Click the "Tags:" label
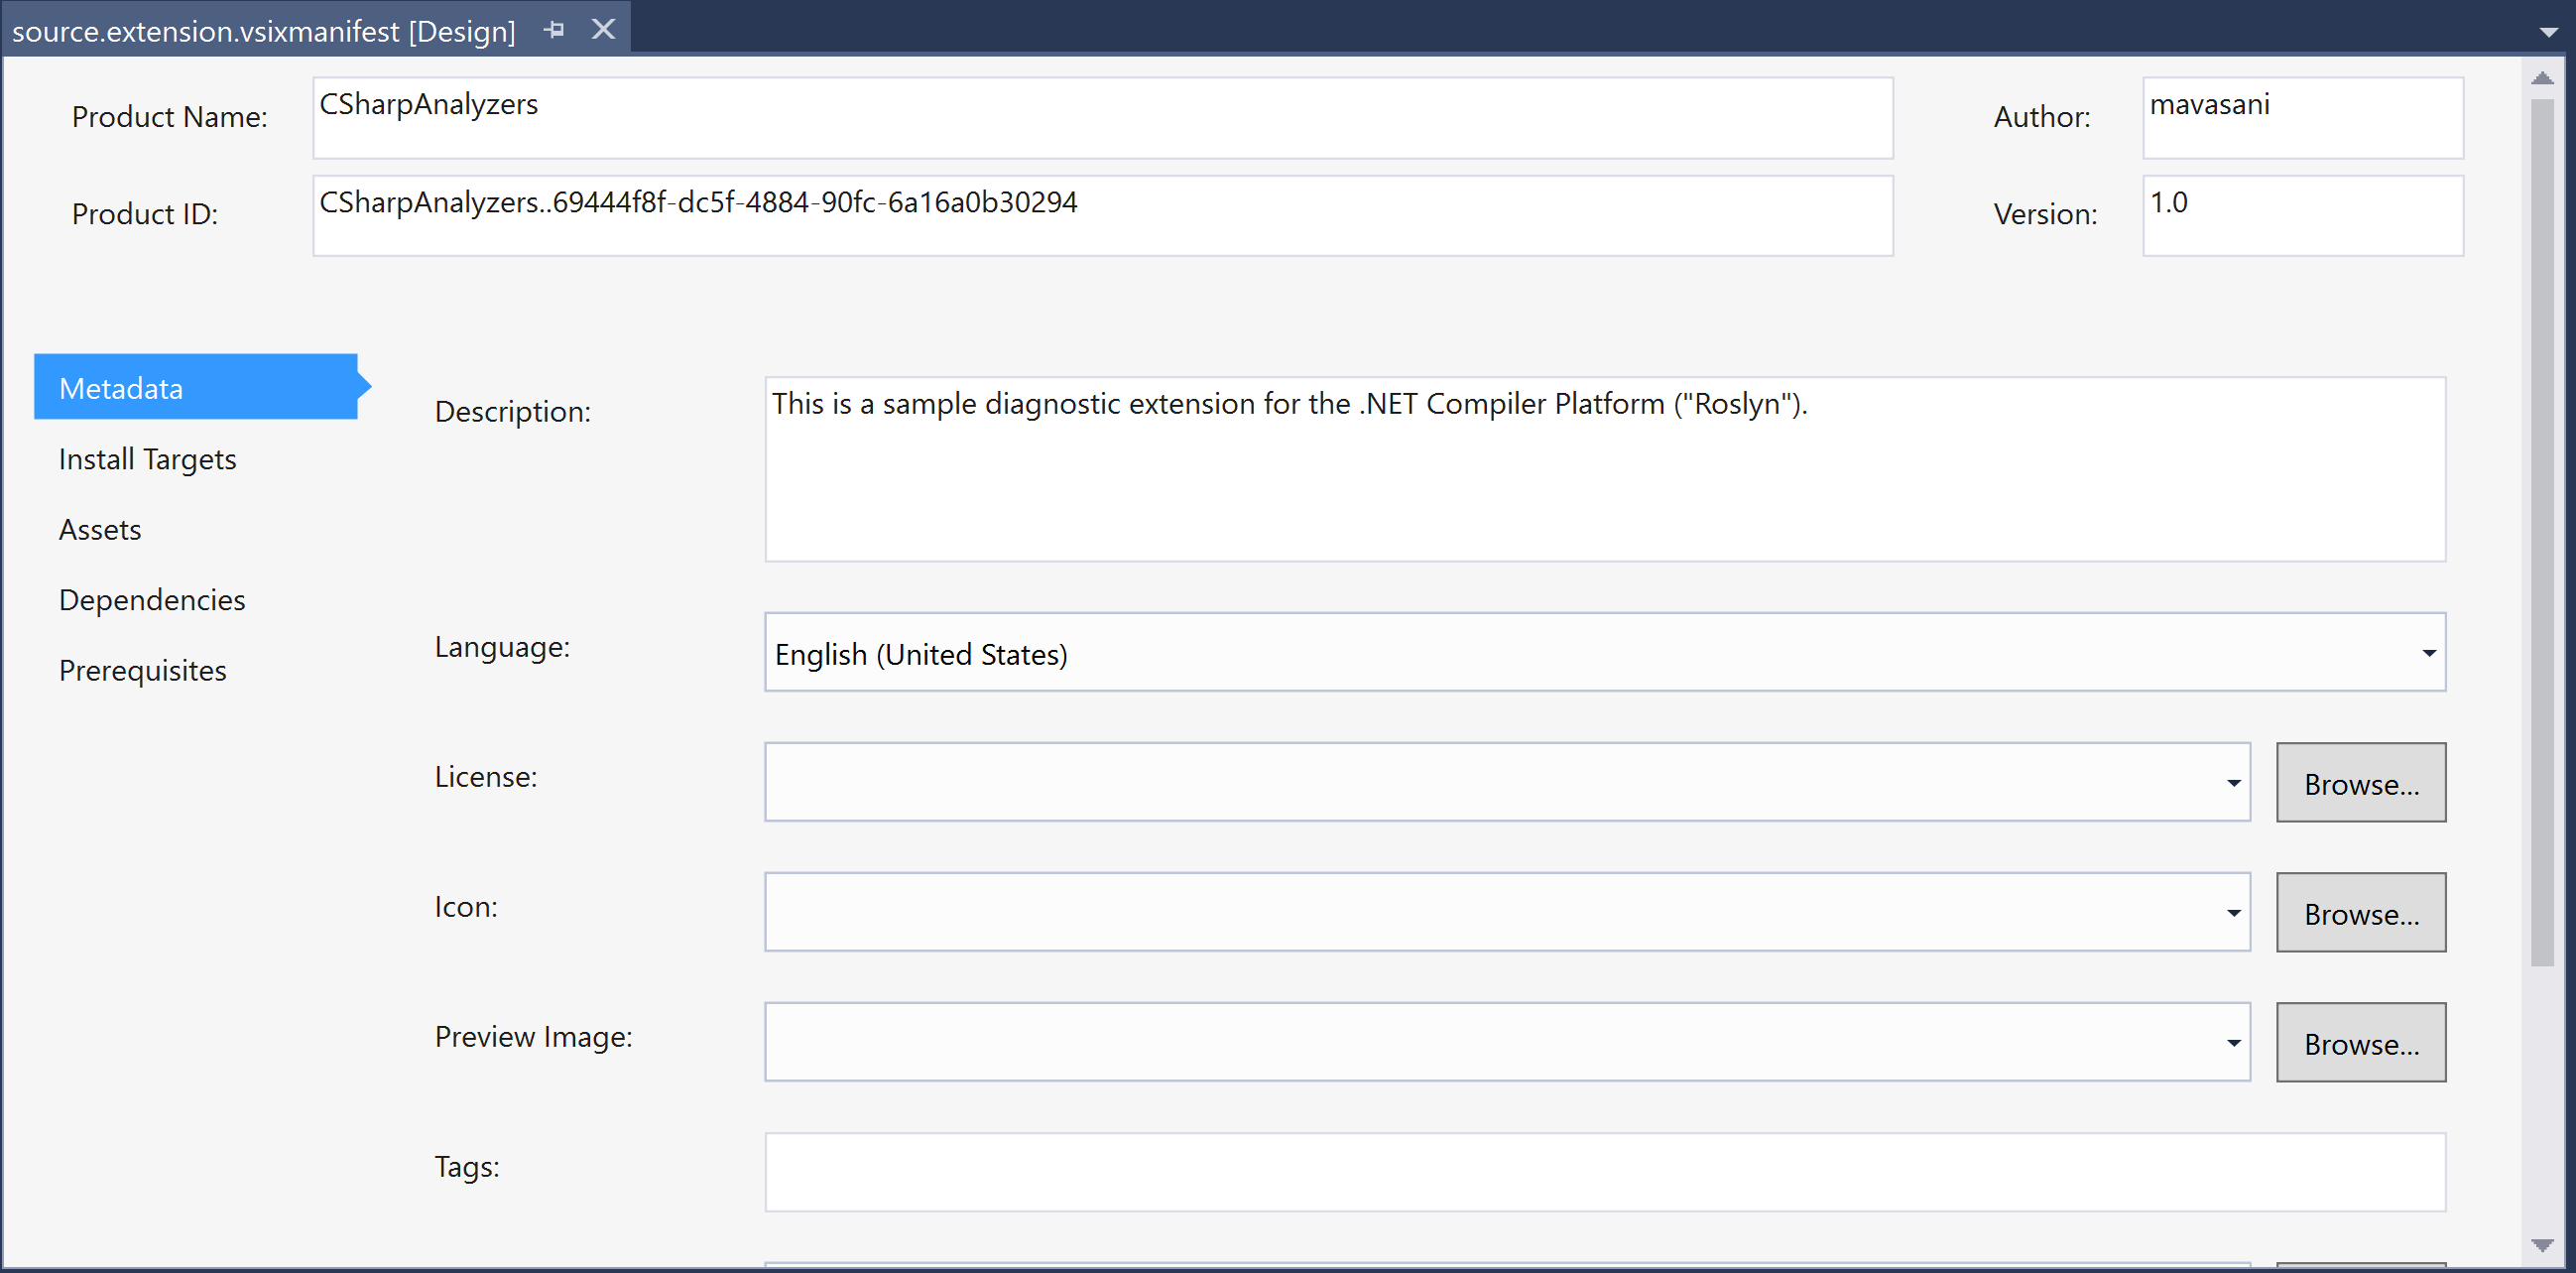 coord(466,1167)
